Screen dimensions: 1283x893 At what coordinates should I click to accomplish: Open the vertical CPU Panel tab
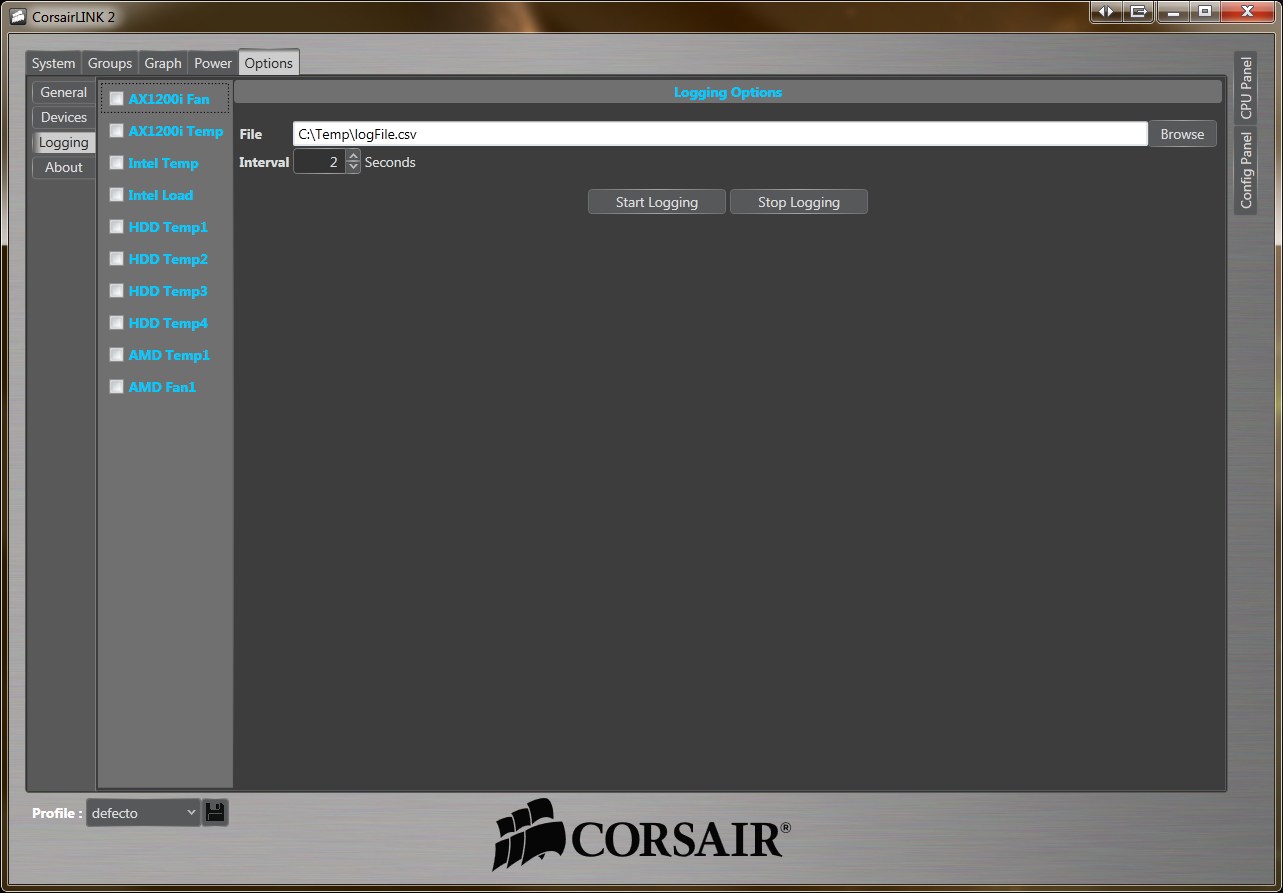(x=1246, y=88)
